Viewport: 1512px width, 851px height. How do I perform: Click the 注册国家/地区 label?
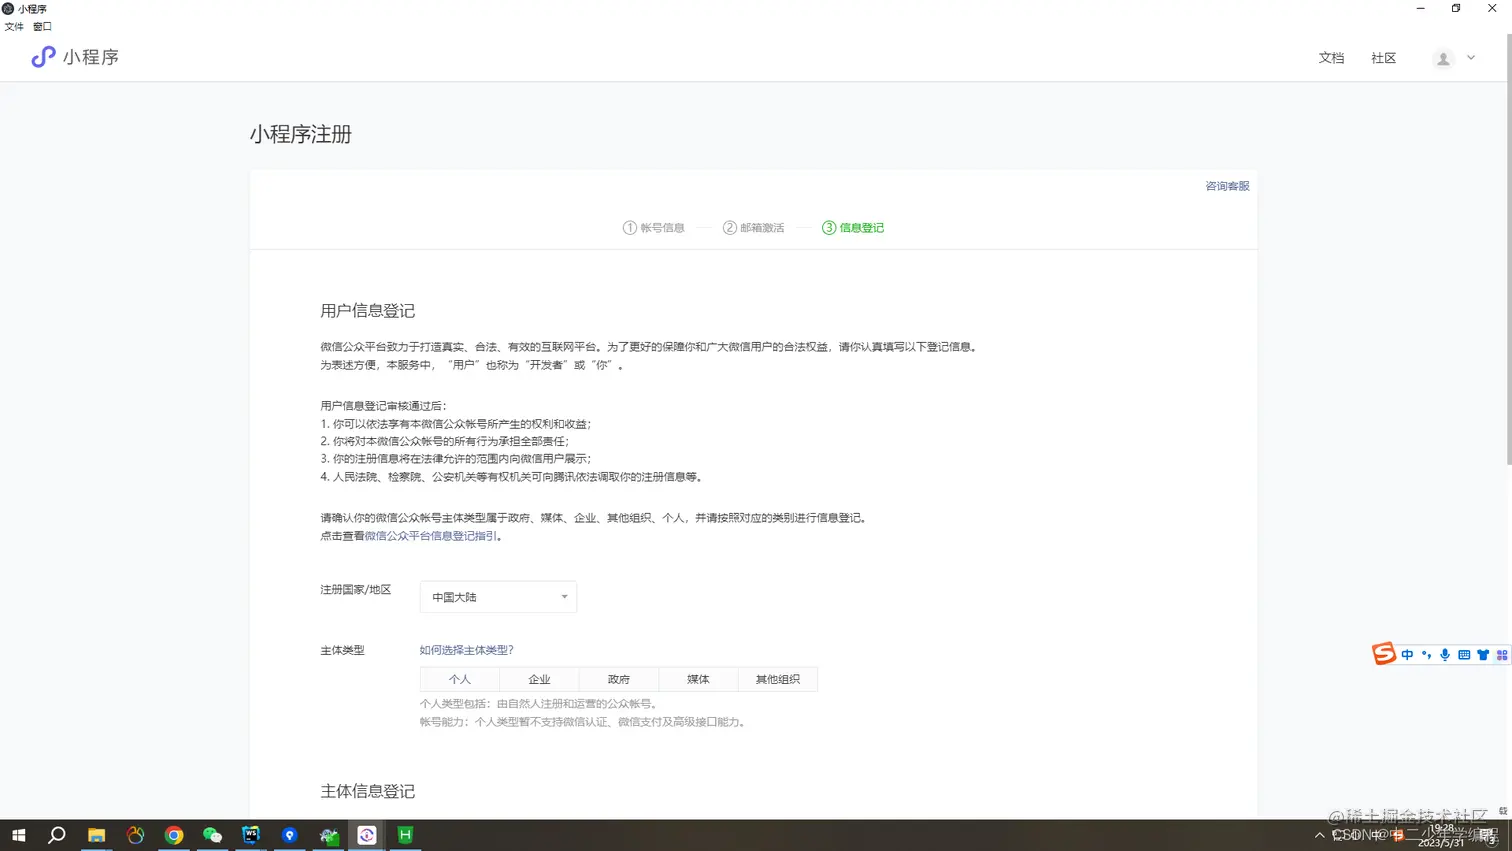pos(355,590)
